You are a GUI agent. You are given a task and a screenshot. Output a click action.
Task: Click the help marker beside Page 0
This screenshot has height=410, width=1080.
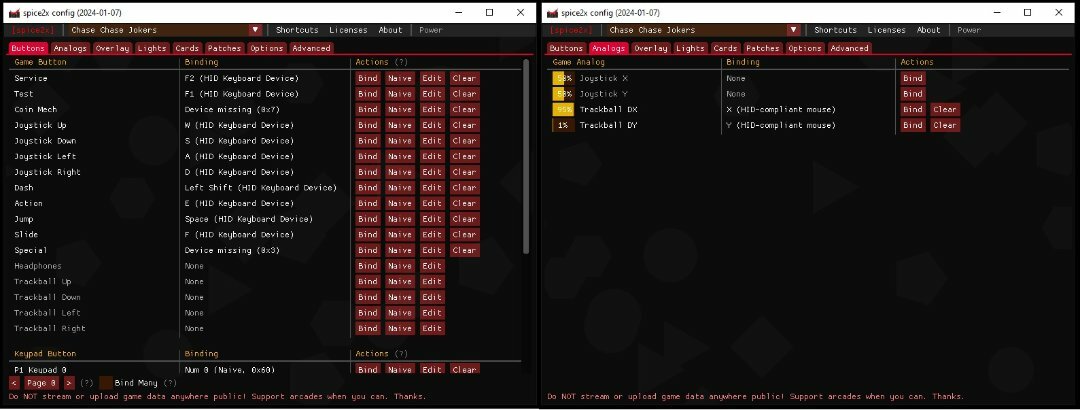[x=87, y=382]
